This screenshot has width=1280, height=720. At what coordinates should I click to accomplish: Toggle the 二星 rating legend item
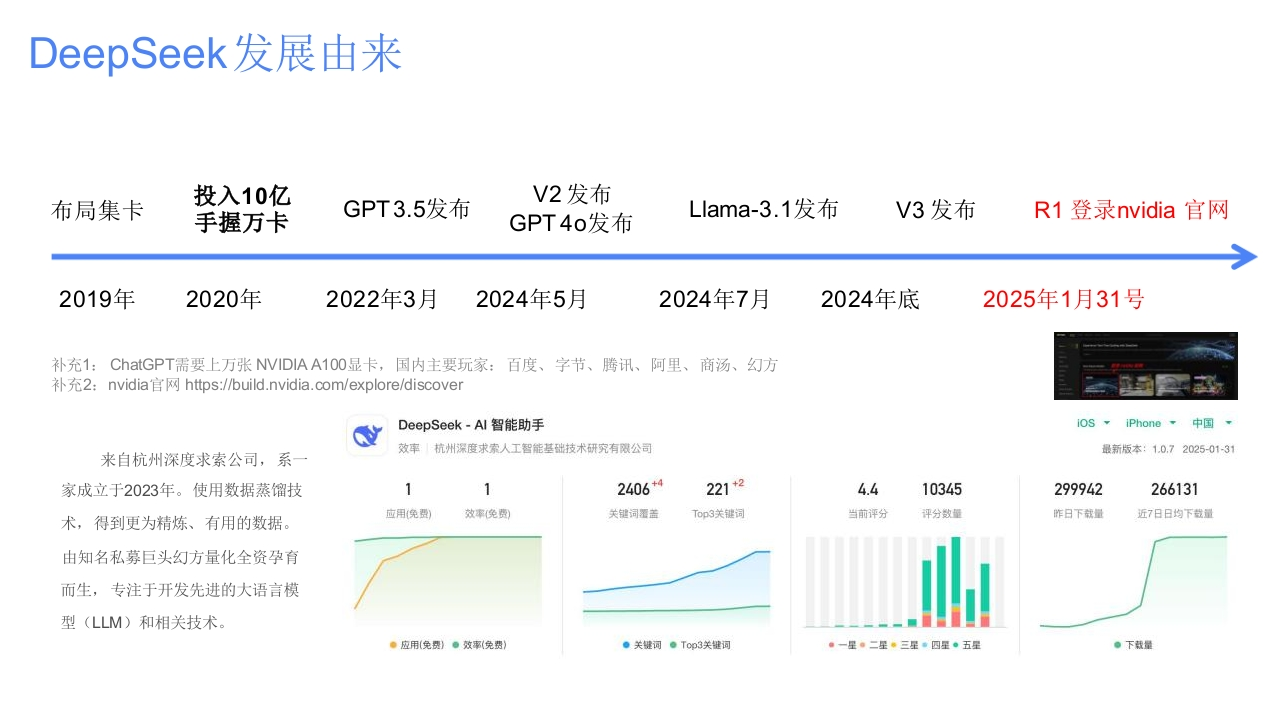pyautogui.click(x=873, y=645)
